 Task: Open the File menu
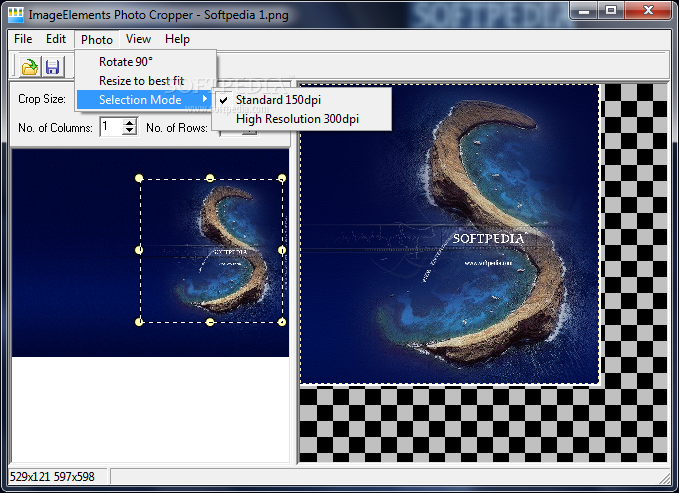point(23,39)
